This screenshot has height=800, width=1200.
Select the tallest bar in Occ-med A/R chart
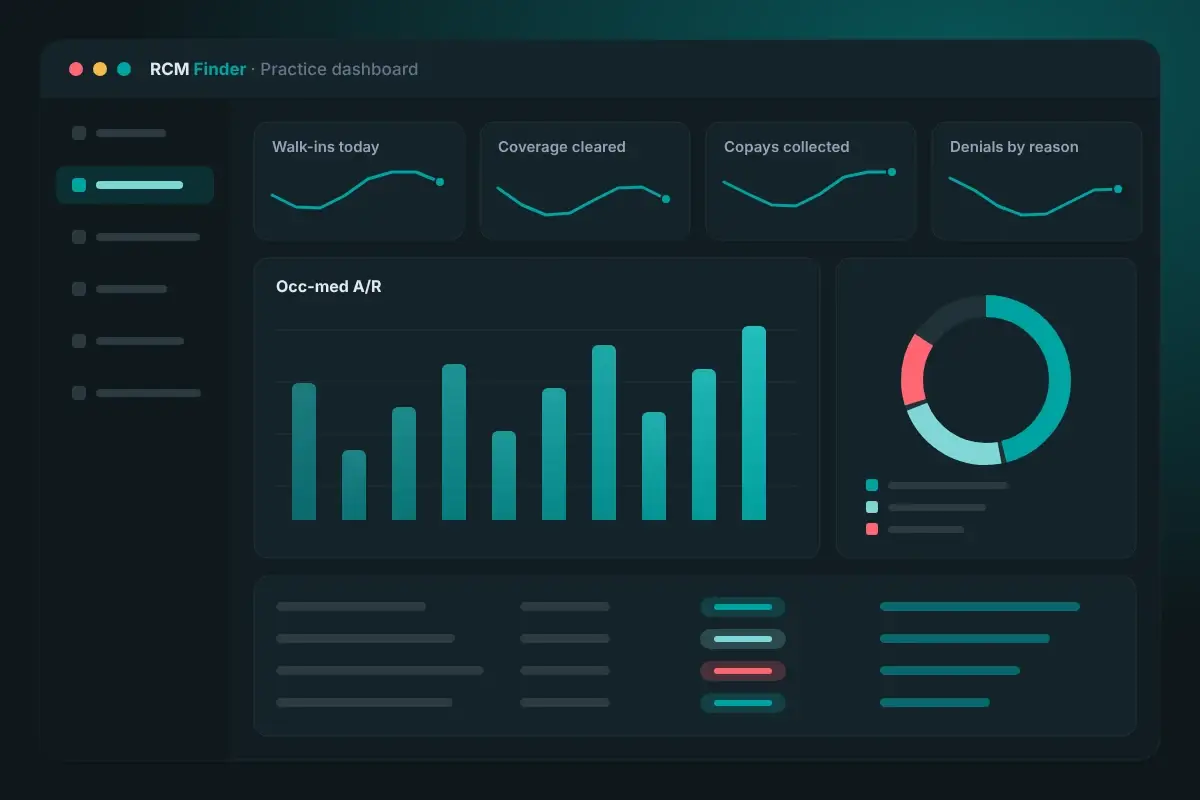tap(754, 423)
